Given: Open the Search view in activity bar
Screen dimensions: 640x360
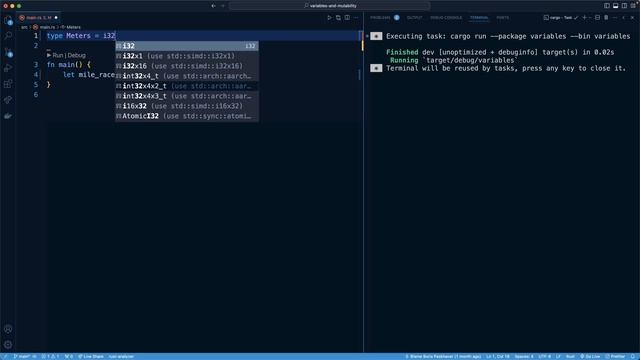Looking at the screenshot, I should (8, 36).
